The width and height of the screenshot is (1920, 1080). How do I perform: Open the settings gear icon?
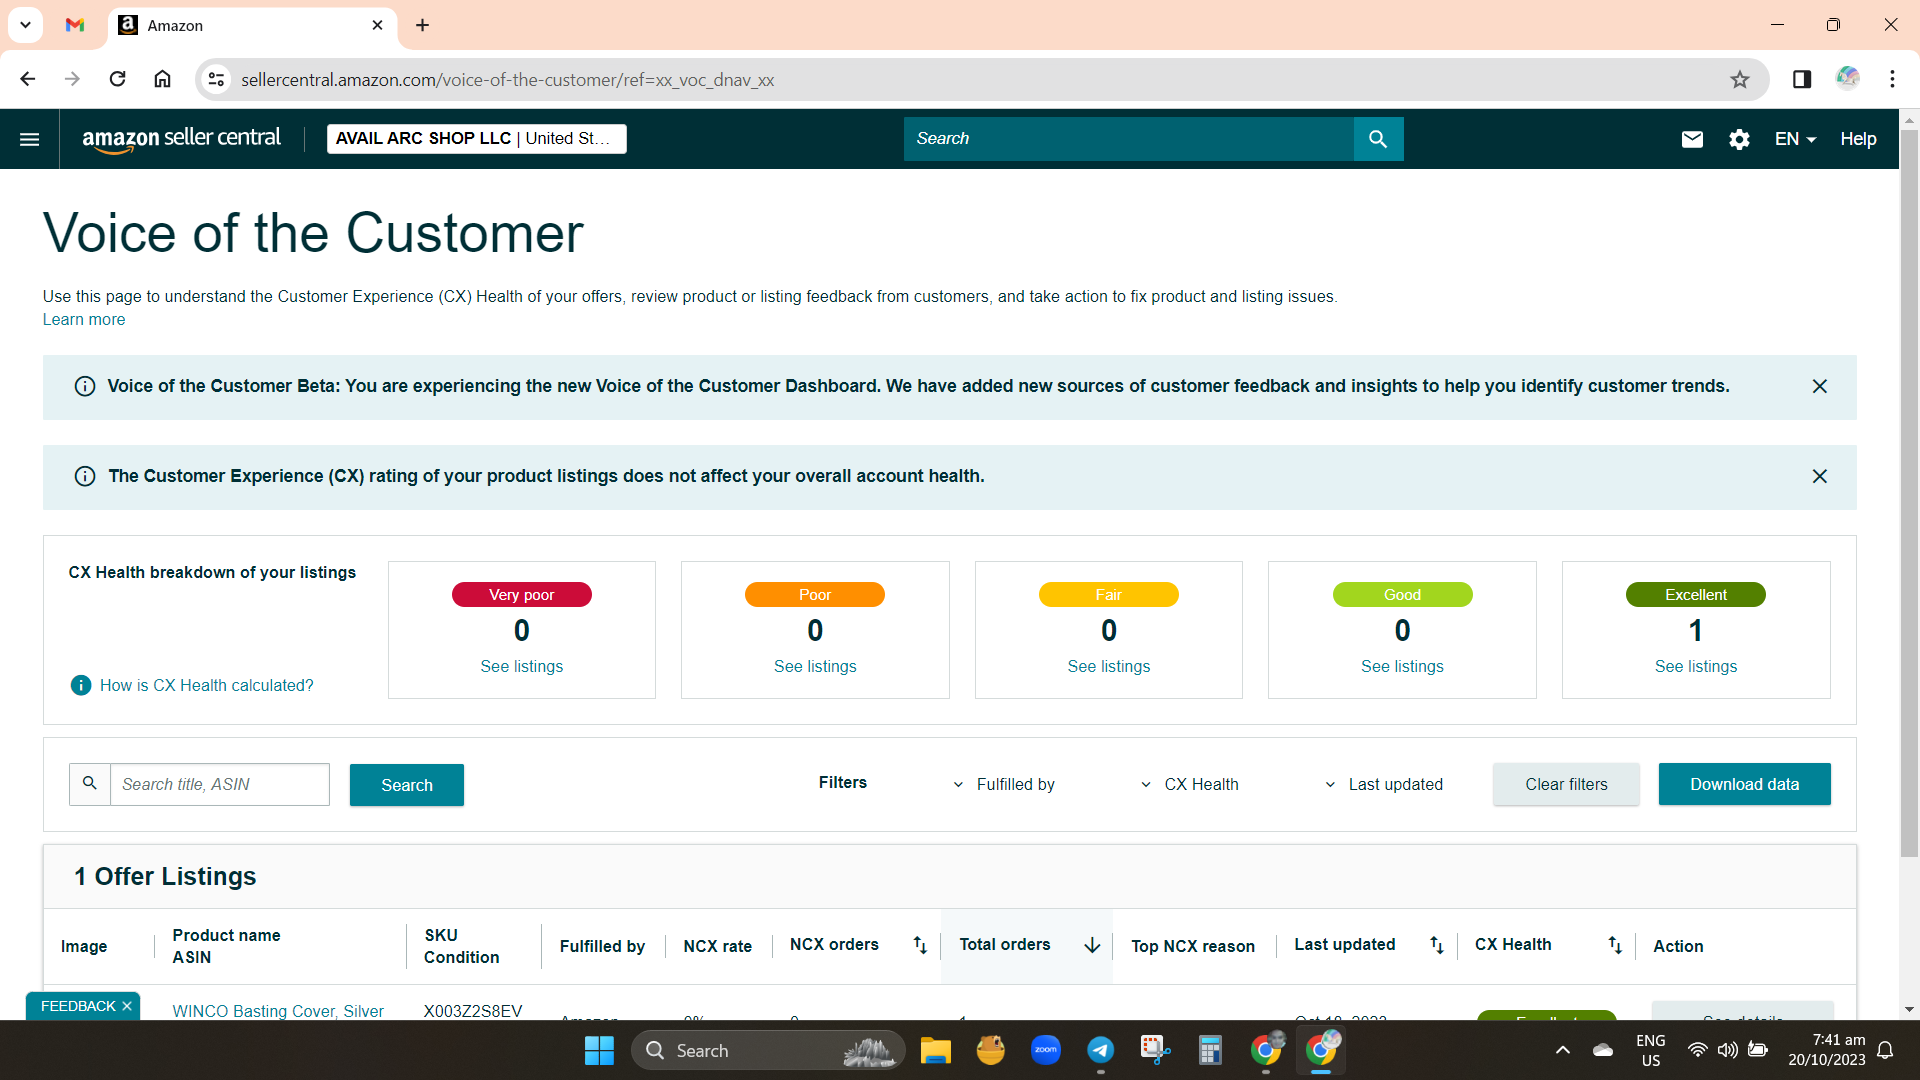tap(1739, 139)
